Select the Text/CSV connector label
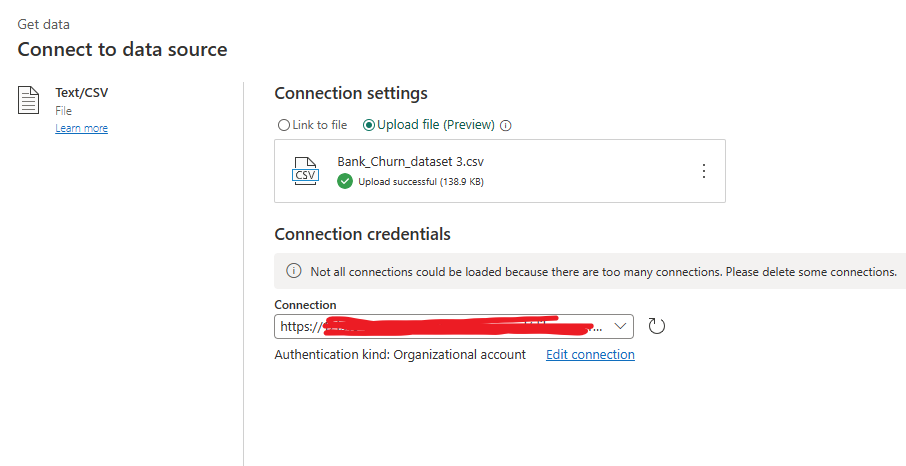 click(x=81, y=93)
